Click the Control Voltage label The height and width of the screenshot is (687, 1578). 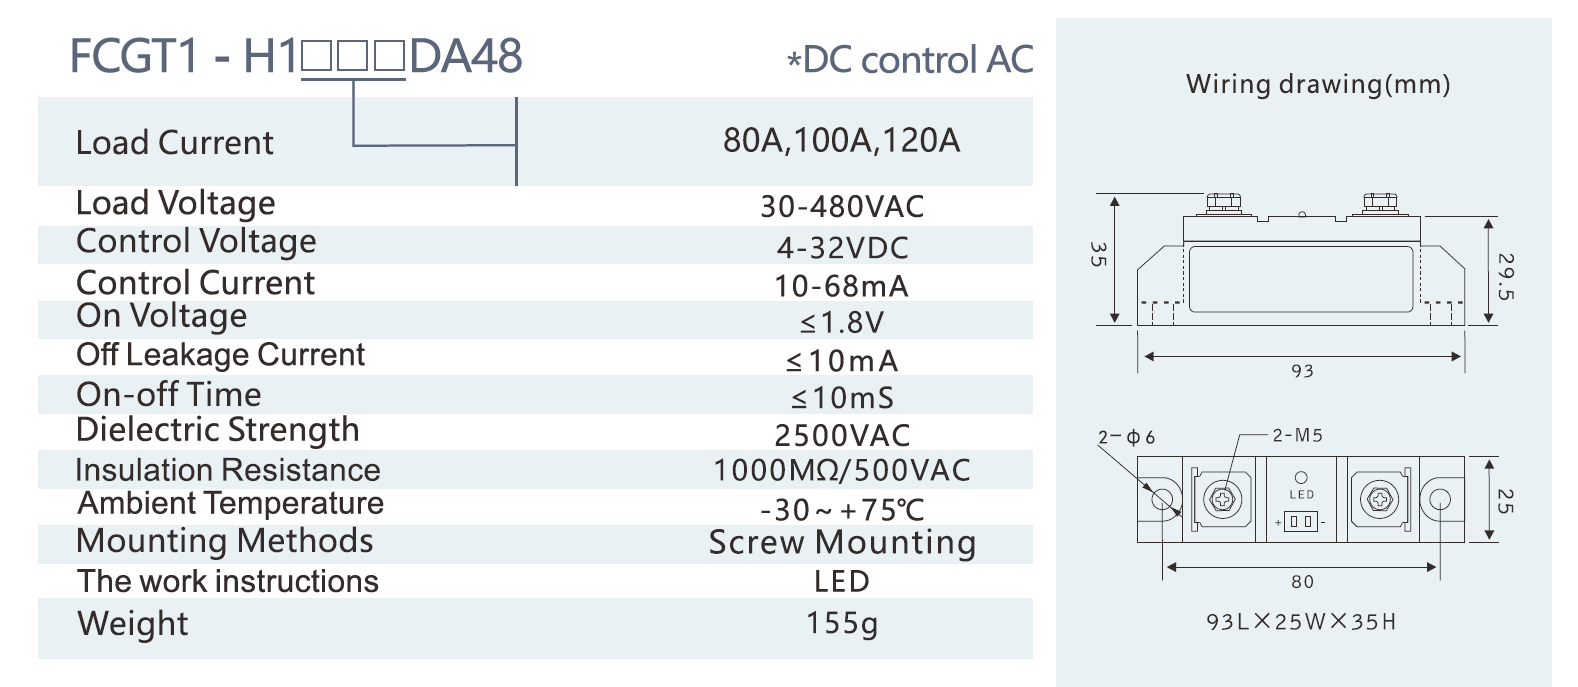(196, 241)
